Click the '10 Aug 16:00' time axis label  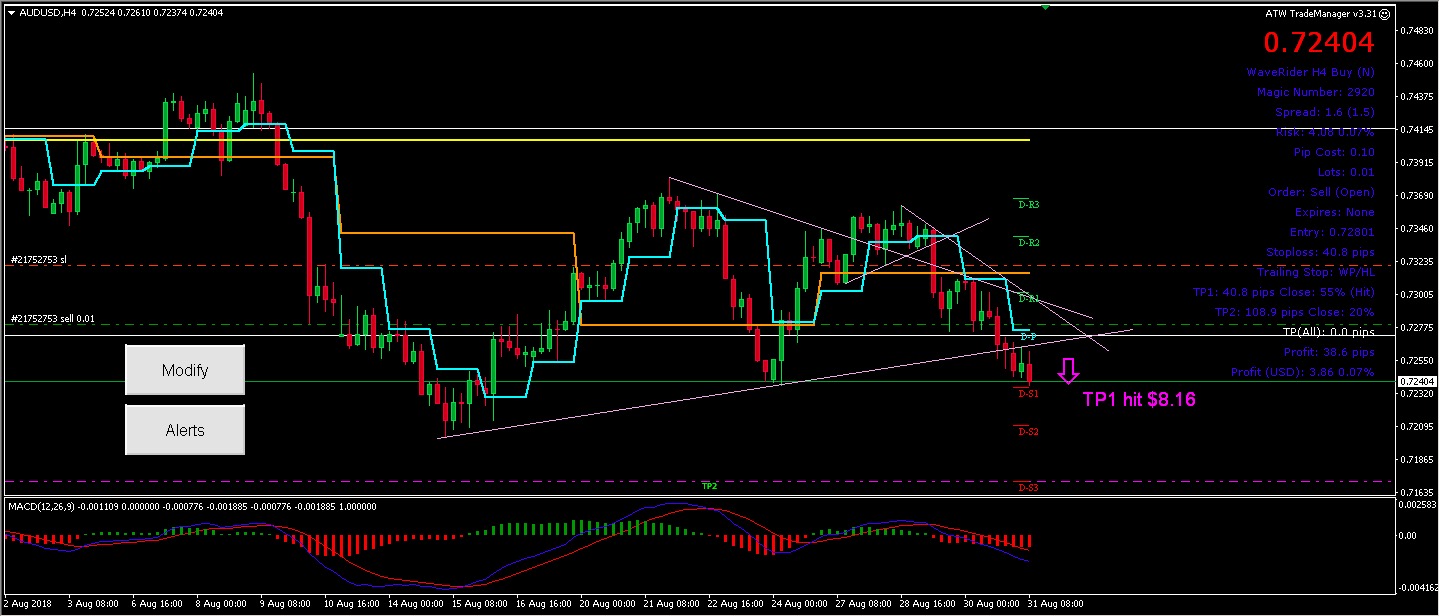pyautogui.click(x=352, y=604)
